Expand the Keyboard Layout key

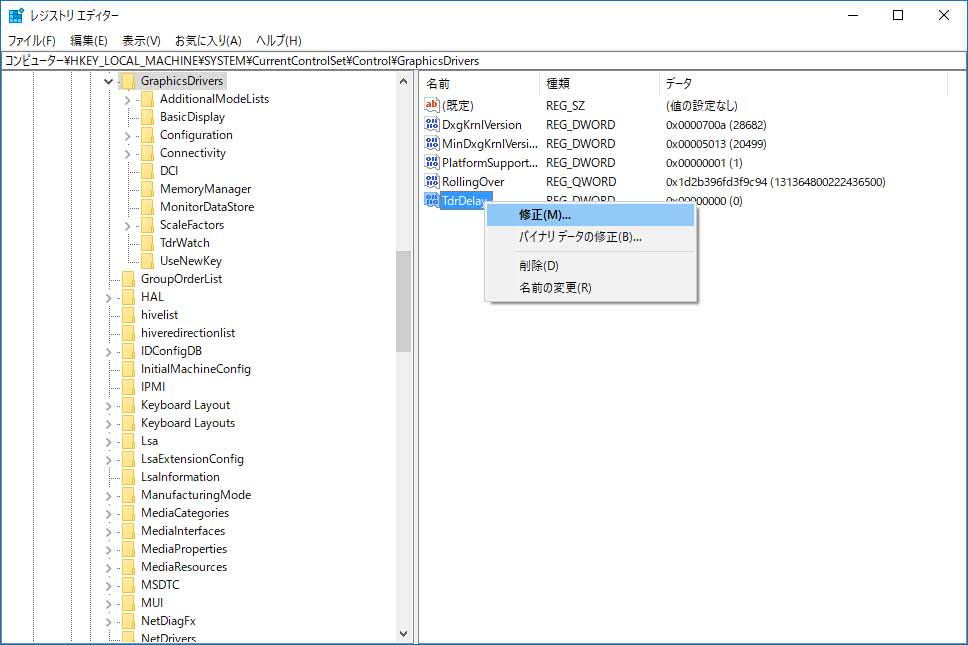click(x=109, y=406)
